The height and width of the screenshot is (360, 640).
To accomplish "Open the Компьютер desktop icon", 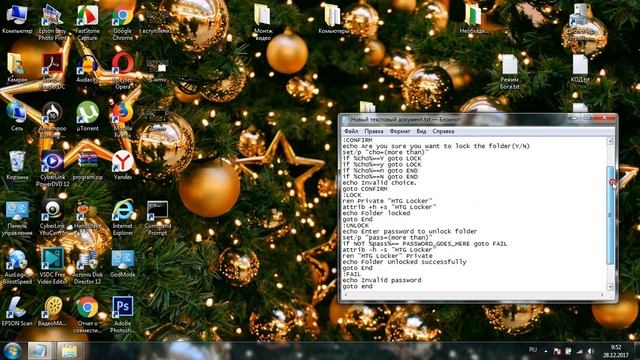I will [17, 19].
